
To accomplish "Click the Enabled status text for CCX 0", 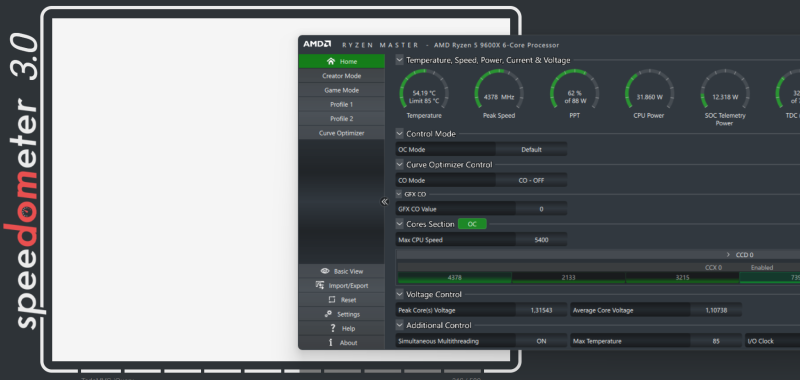I will click(x=762, y=267).
